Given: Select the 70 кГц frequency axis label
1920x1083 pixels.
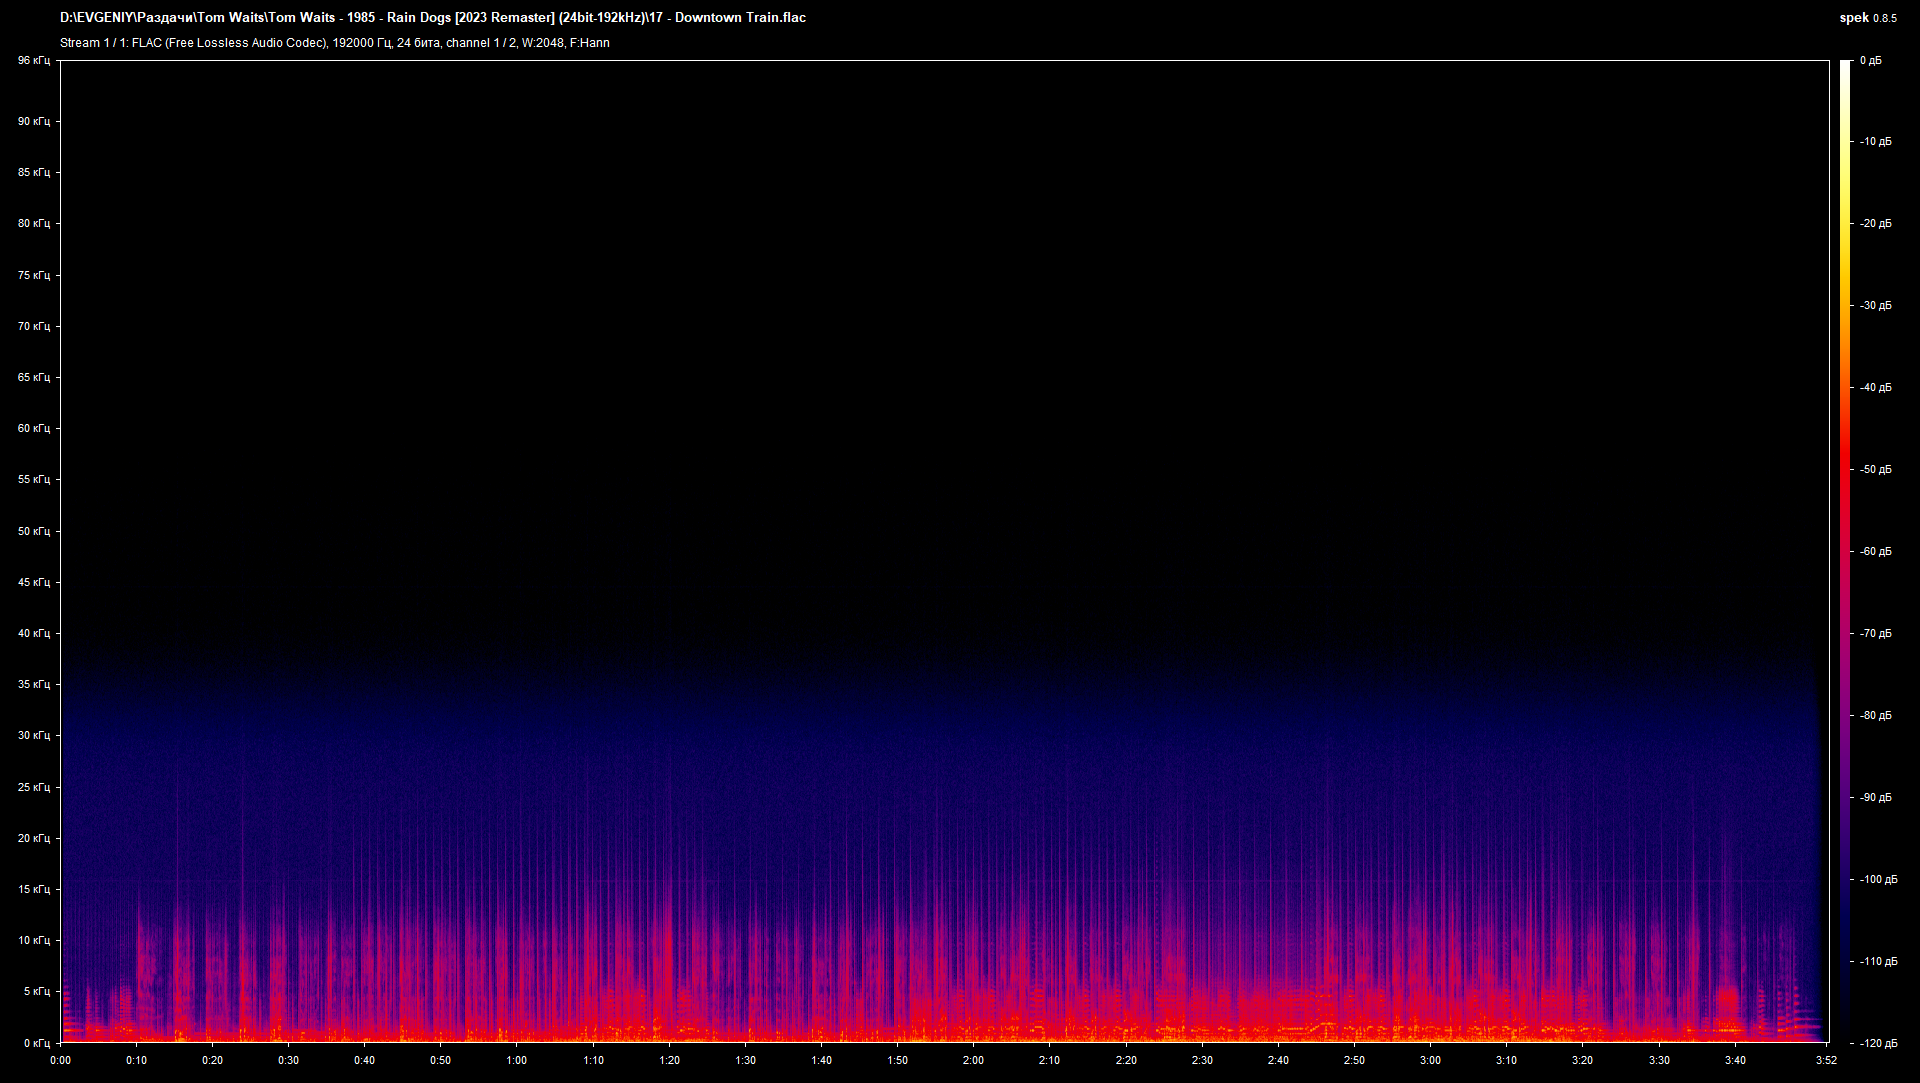Looking at the screenshot, I should [x=34, y=326].
